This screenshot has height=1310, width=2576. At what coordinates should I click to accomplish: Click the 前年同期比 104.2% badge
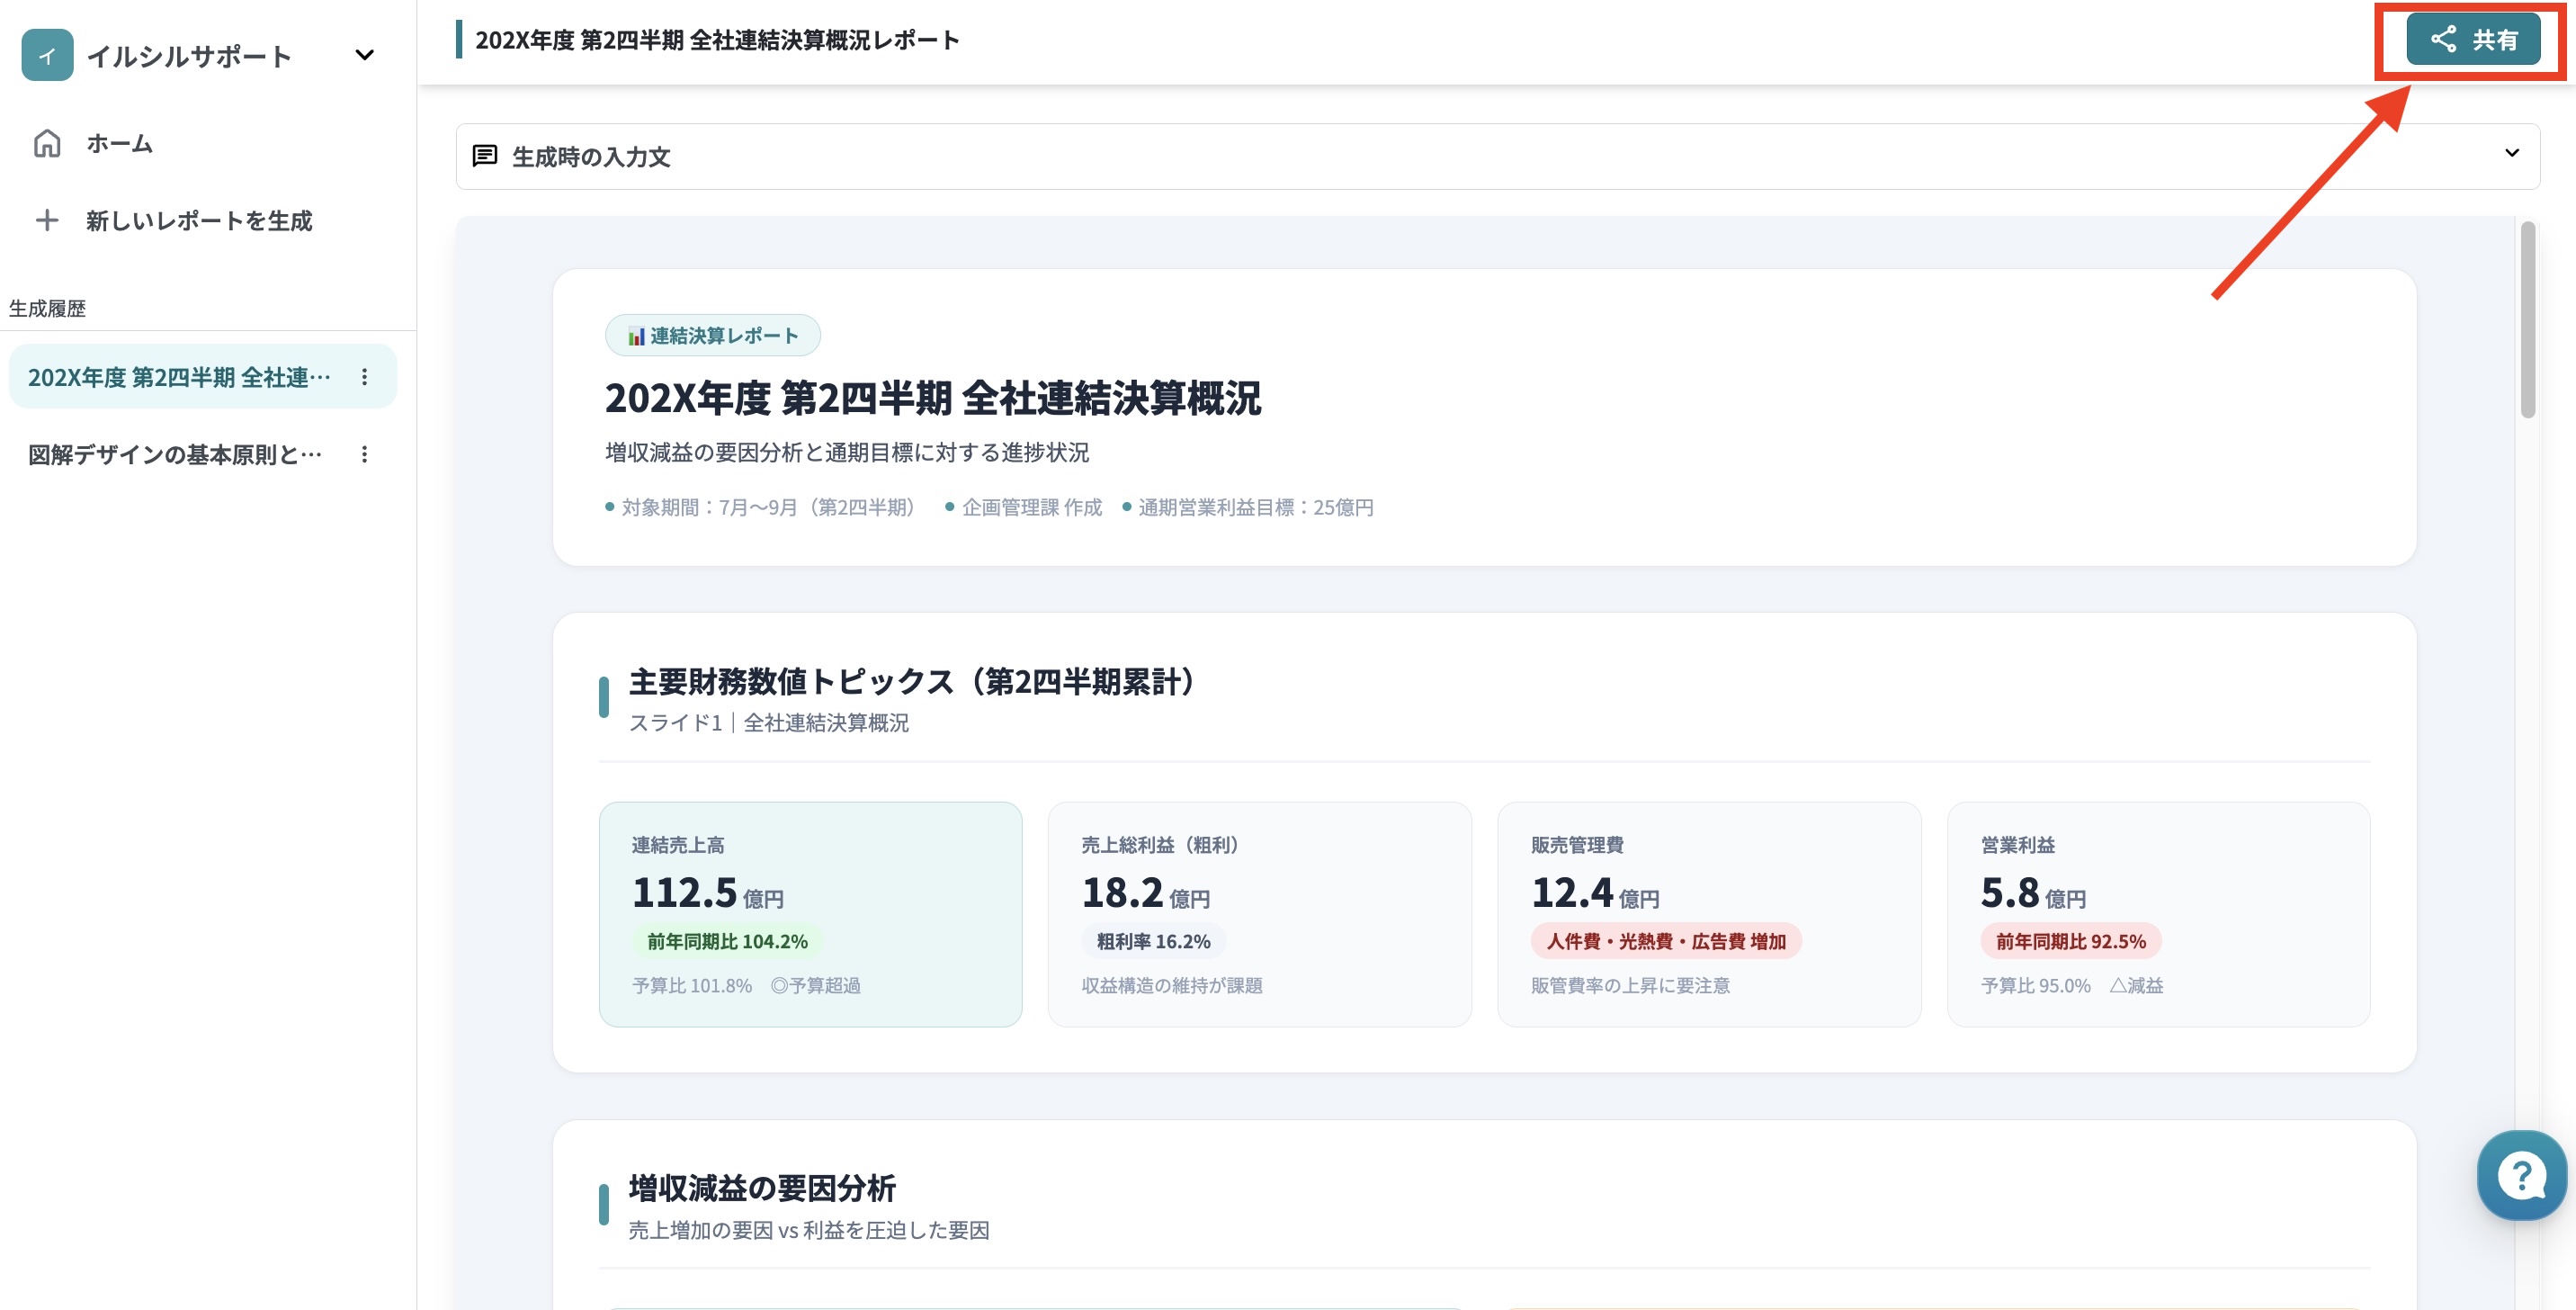(727, 941)
